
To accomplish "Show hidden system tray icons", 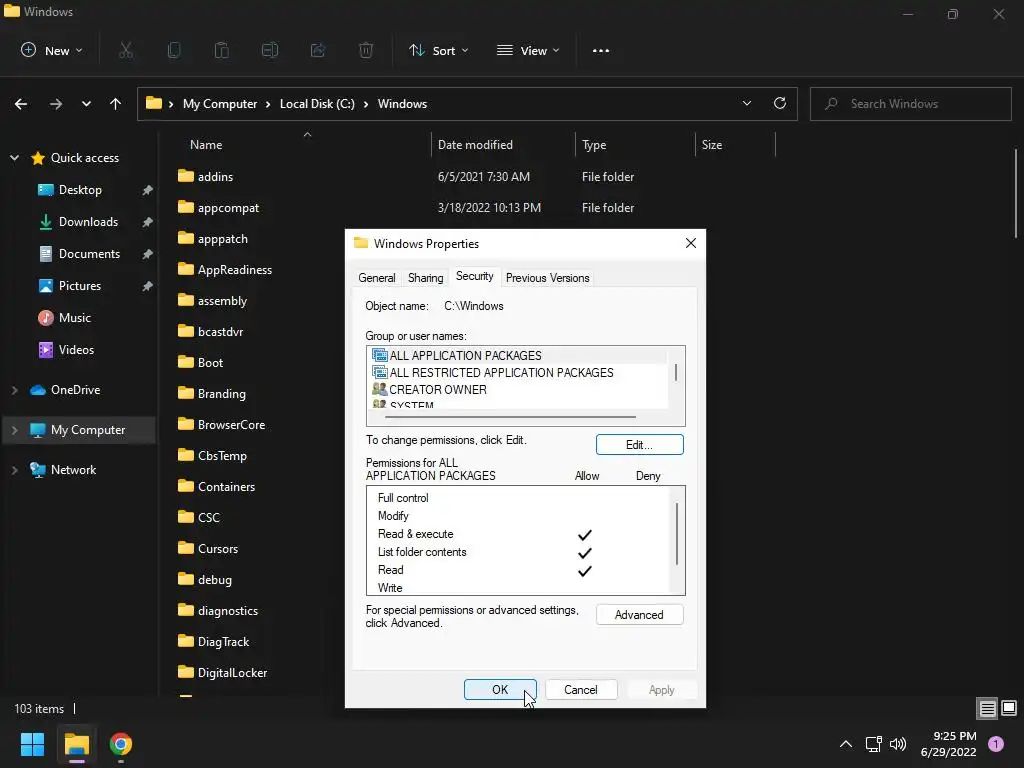I will (x=846, y=744).
